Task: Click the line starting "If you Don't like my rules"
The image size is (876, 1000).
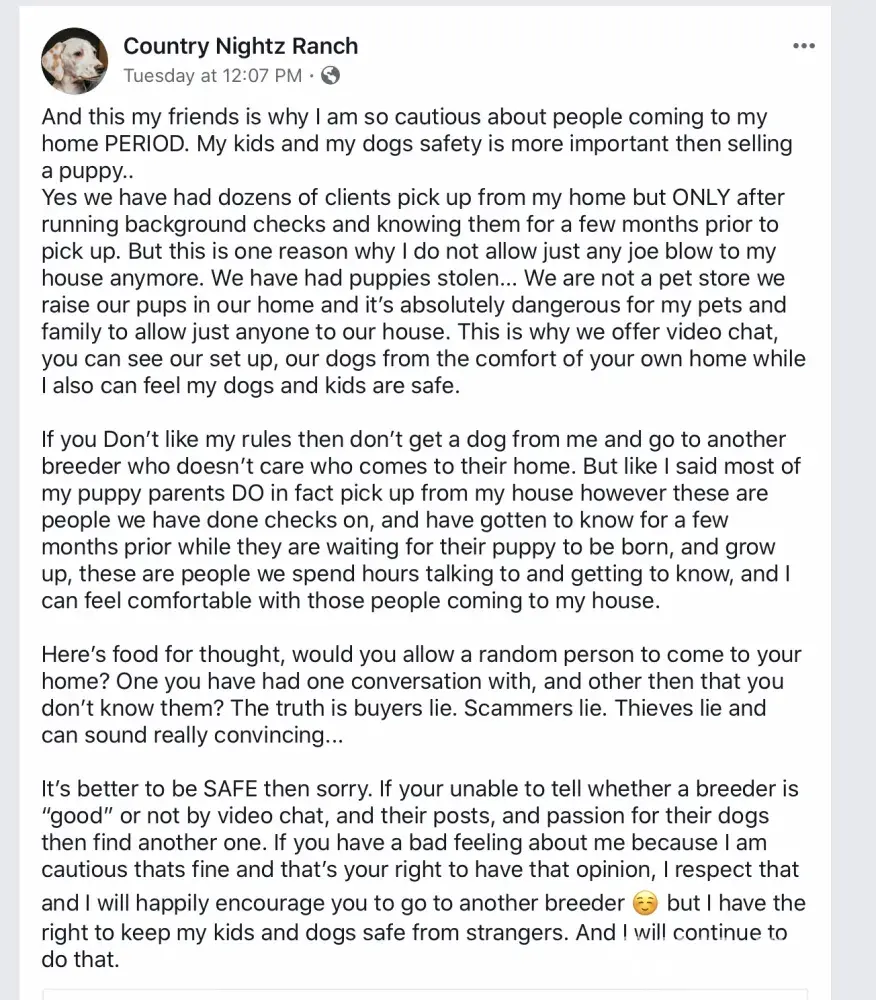Action: coord(300,440)
